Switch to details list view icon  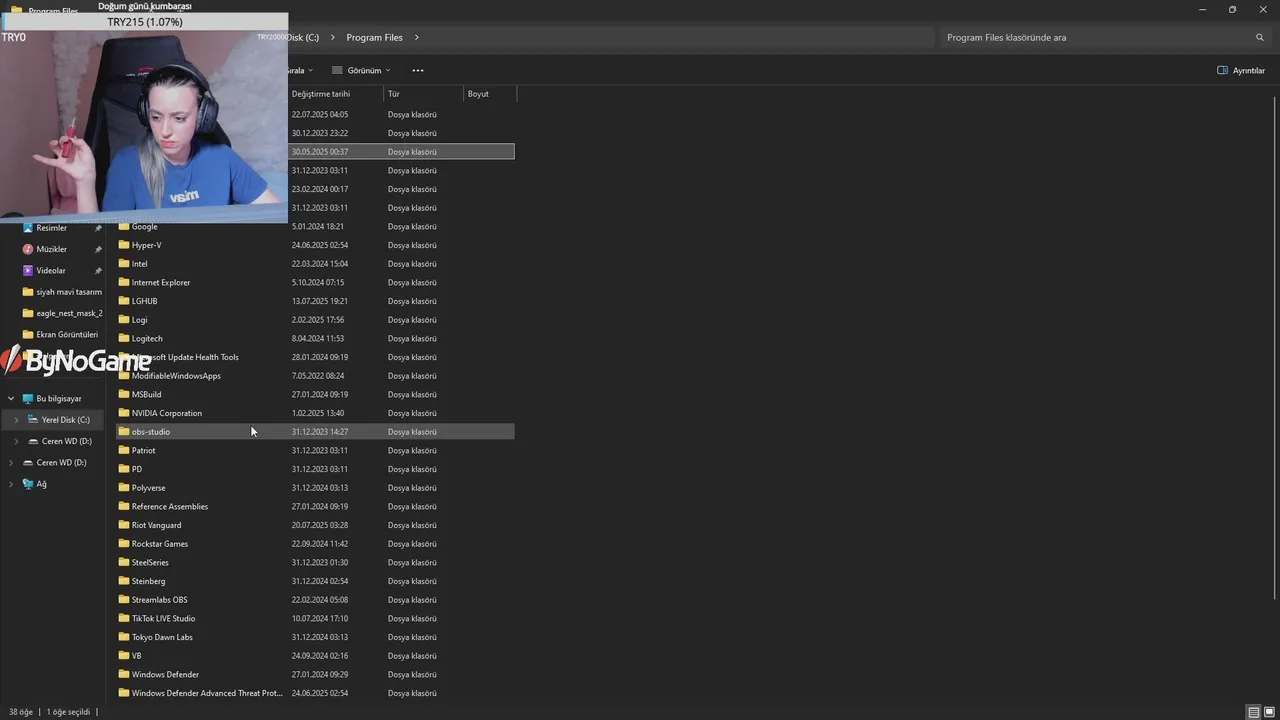[1253, 712]
